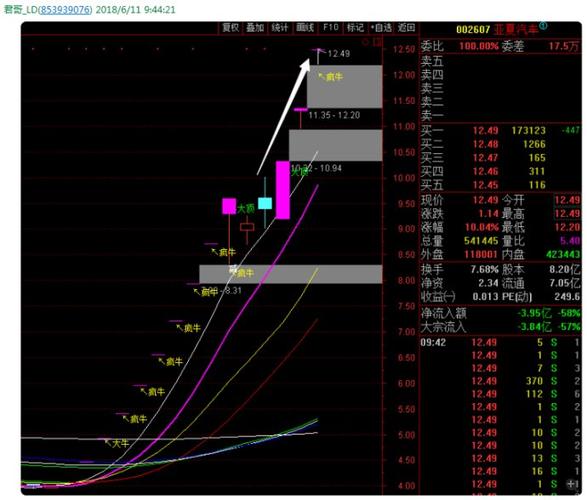Click the 09:42 trade tick row

pyautogui.click(x=501, y=342)
